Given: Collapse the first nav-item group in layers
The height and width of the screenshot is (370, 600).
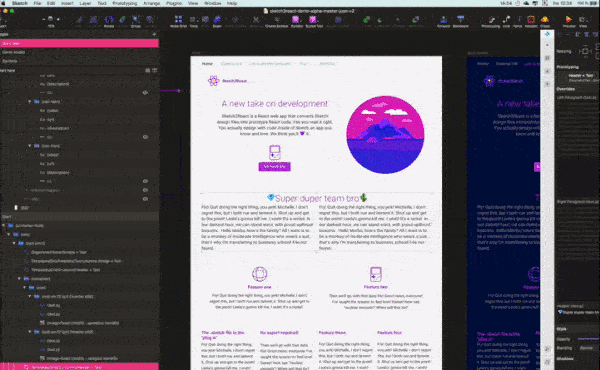Looking at the screenshot, I should (x=29, y=102).
